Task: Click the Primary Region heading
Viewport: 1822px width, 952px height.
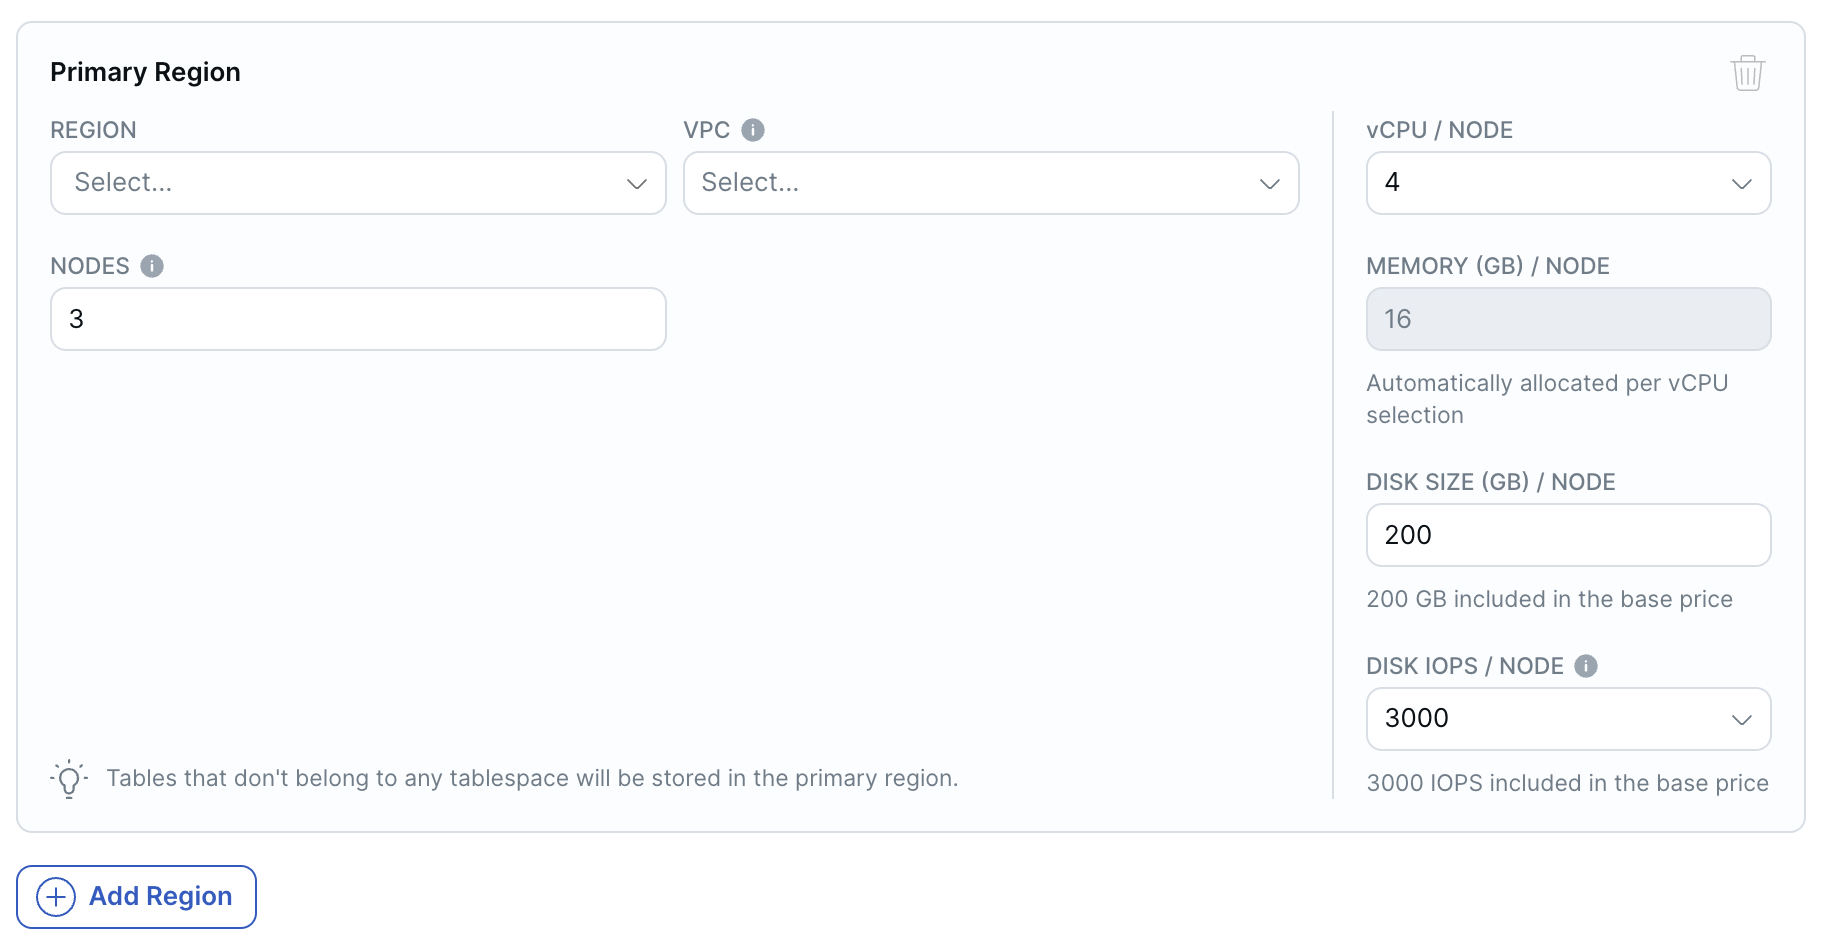Action: tap(145, 71)
